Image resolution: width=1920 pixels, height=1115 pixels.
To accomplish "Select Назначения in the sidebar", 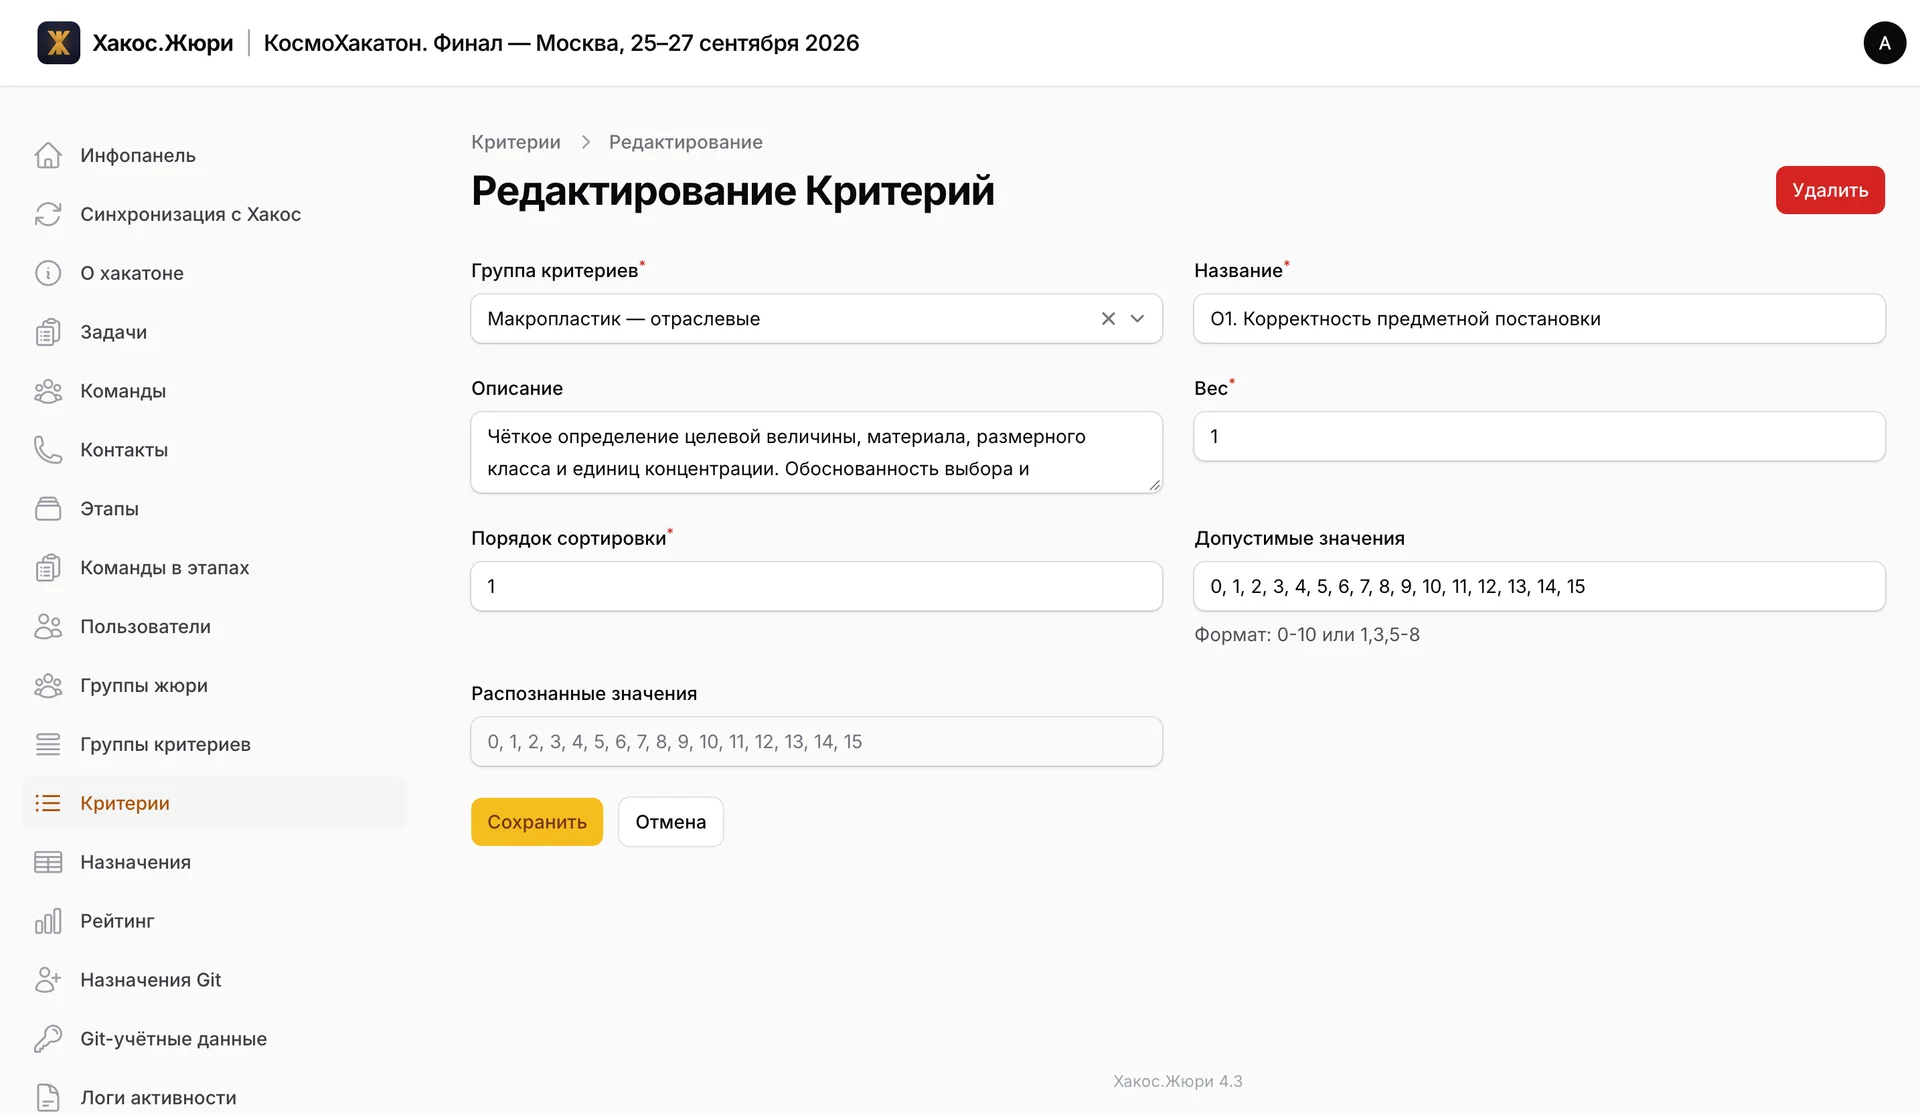I will pos(214,862).
